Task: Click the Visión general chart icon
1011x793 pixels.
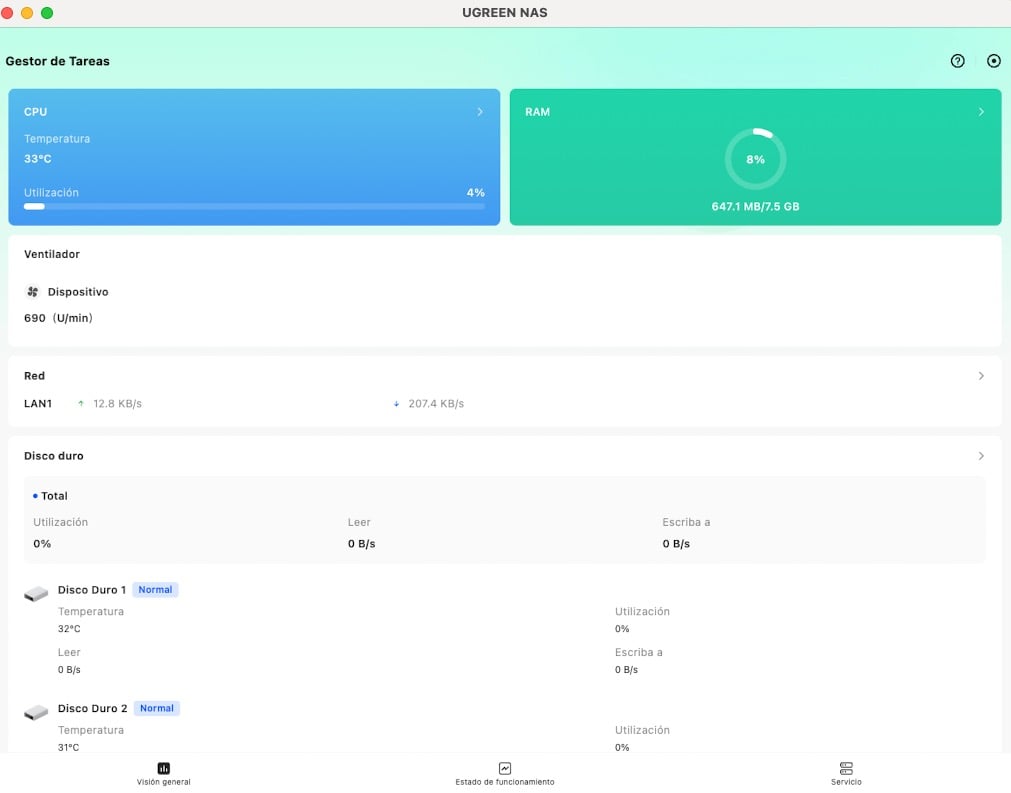Action: [x=163, y=768]
